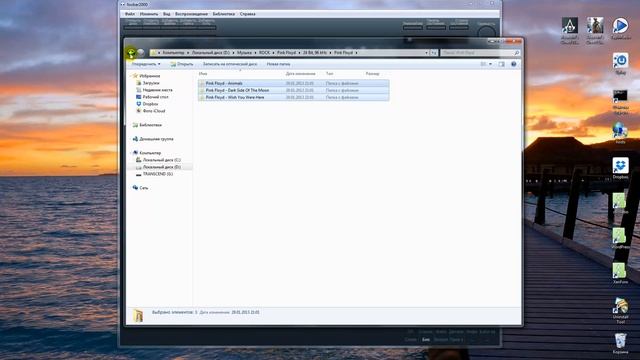Open the globe network desktop icon
This screenshot has width=640, height=360.
pos(620,133)
